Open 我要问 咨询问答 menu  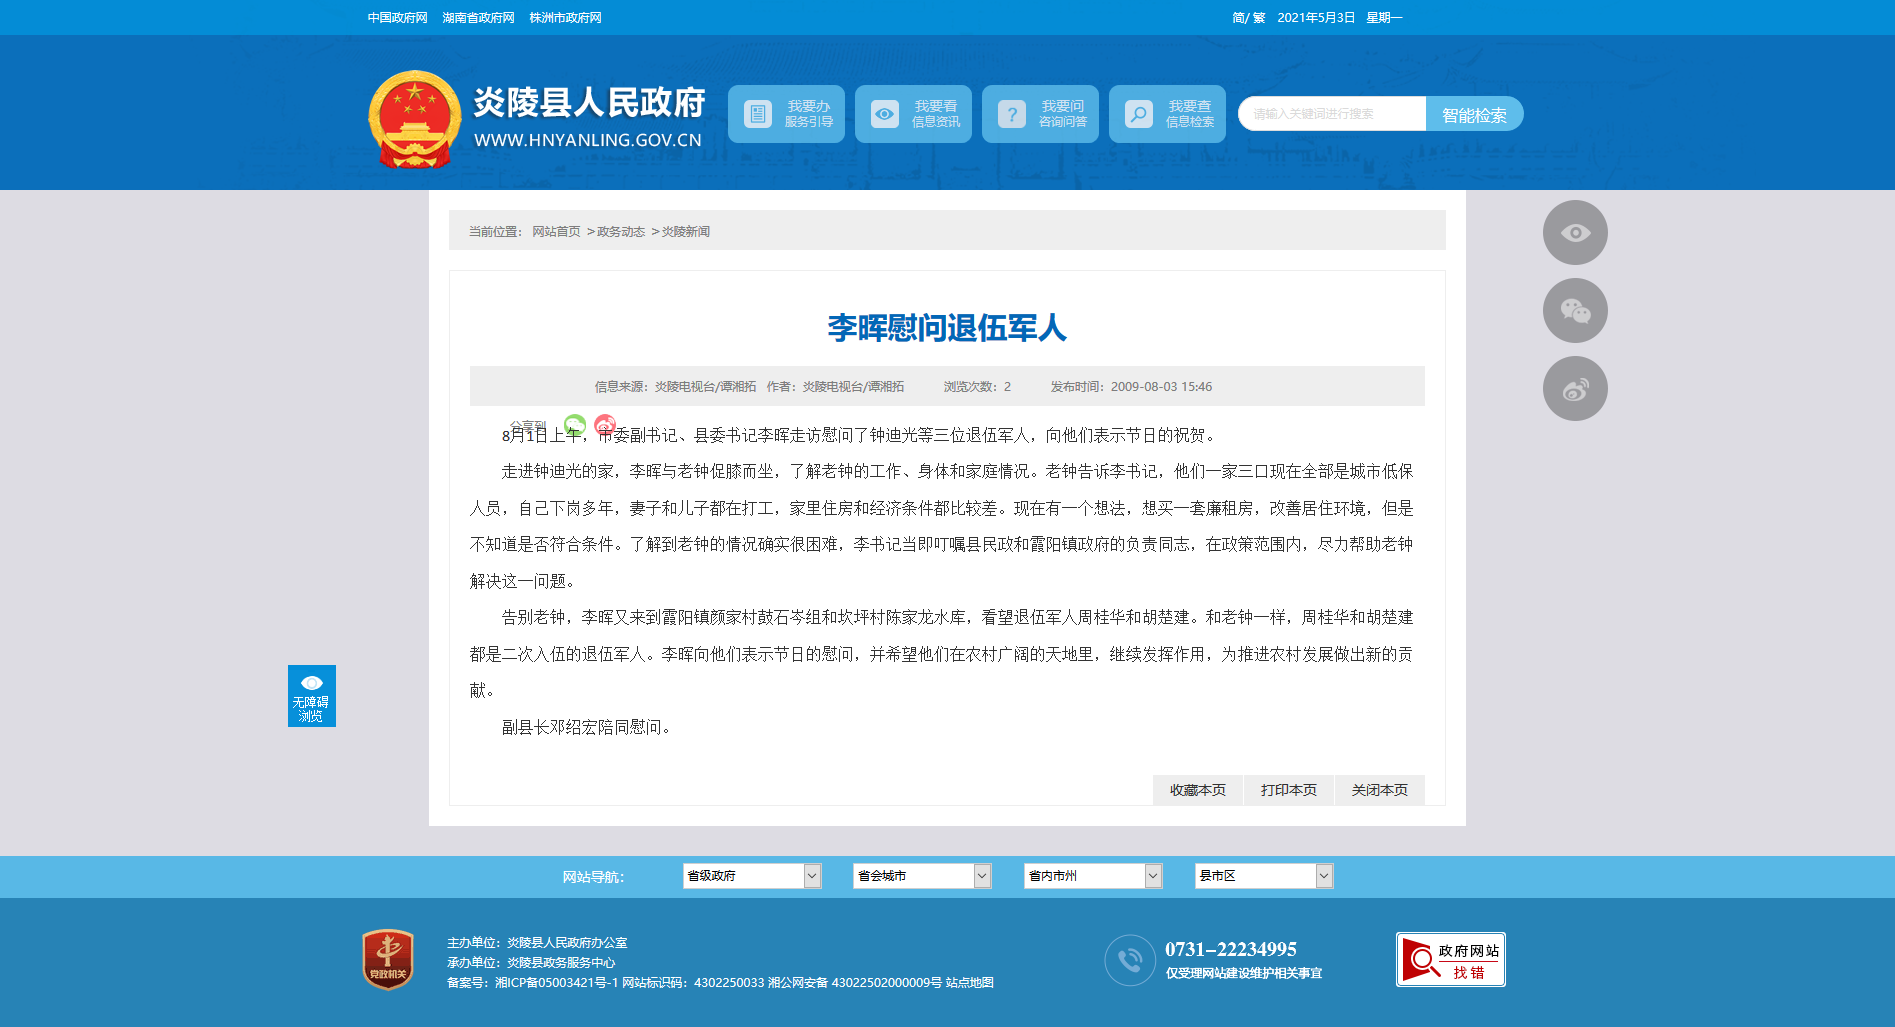[x=1040, y=114]
